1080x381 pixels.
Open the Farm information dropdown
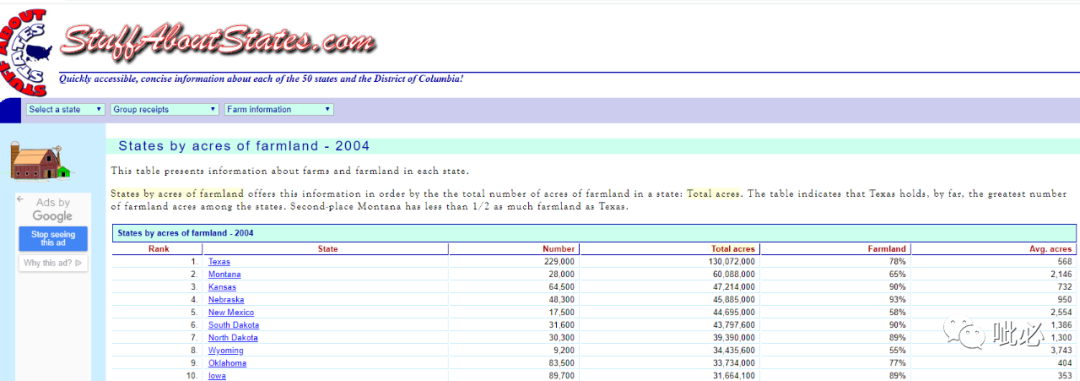point(279,110)
